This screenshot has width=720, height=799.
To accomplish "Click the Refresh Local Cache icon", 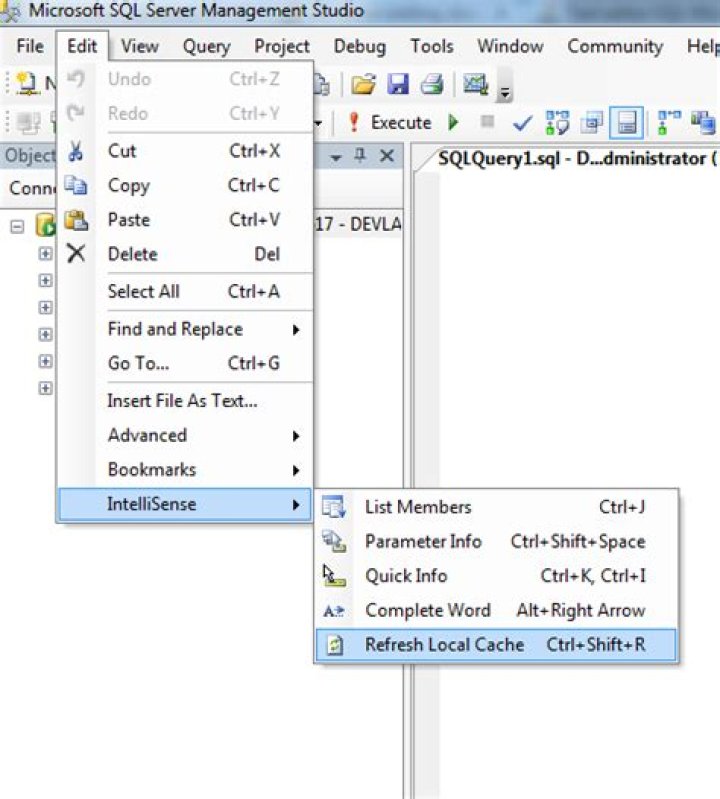I will (x=335, y=645).
